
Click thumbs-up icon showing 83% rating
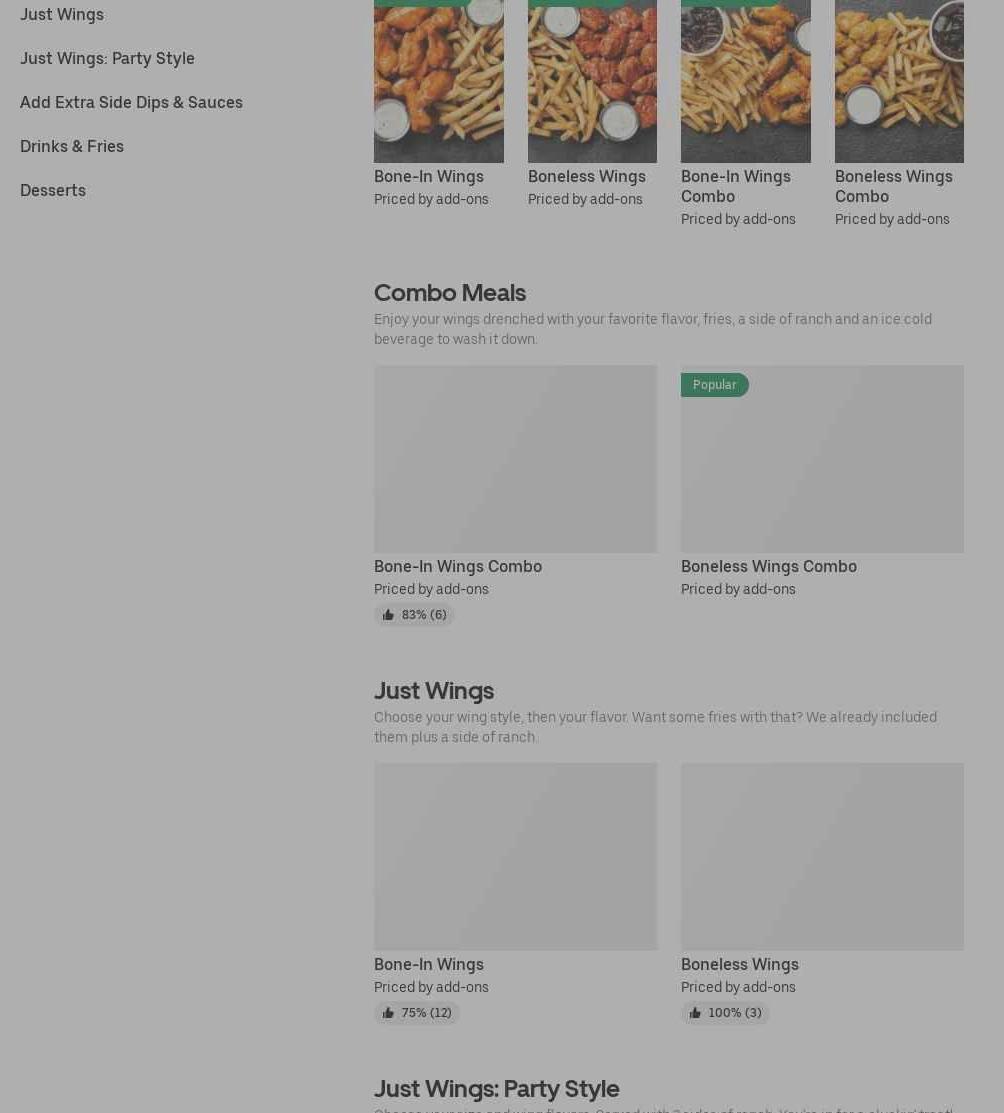click(388, 615)
